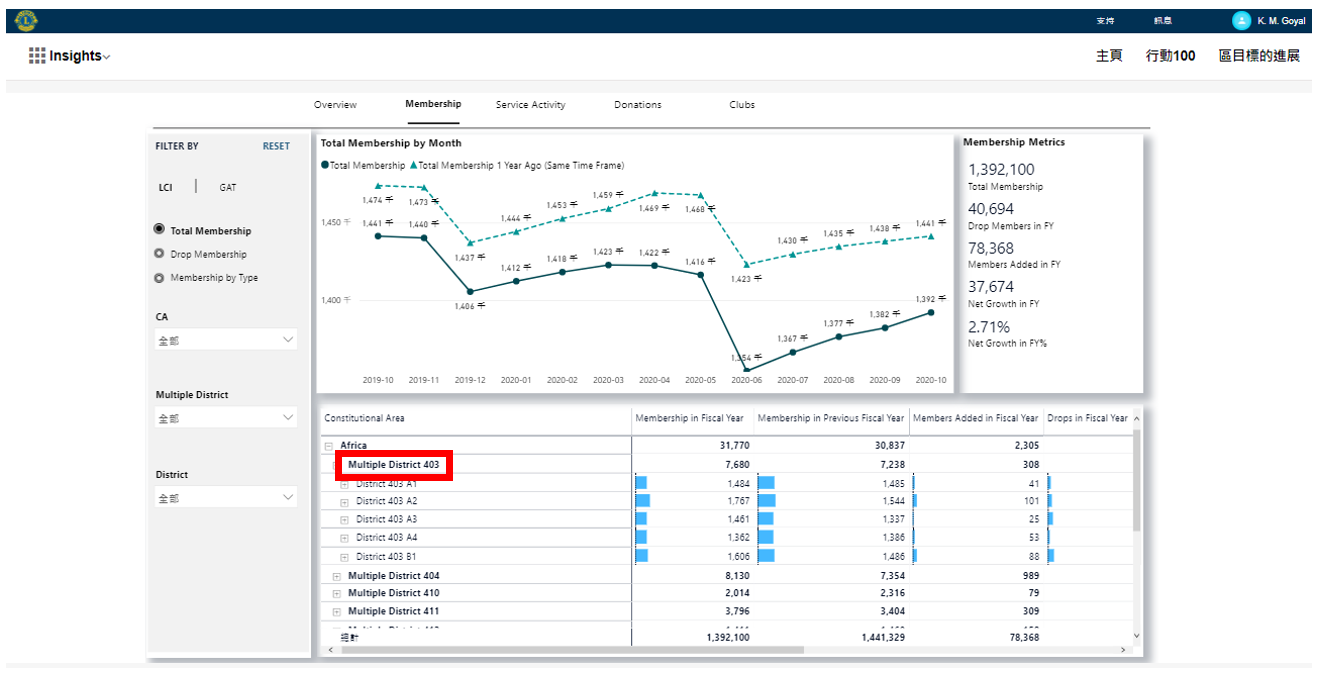1321x678 pixels.
Task: Expand the Multiple District 404 row
Action: click(x=336, y=576)
